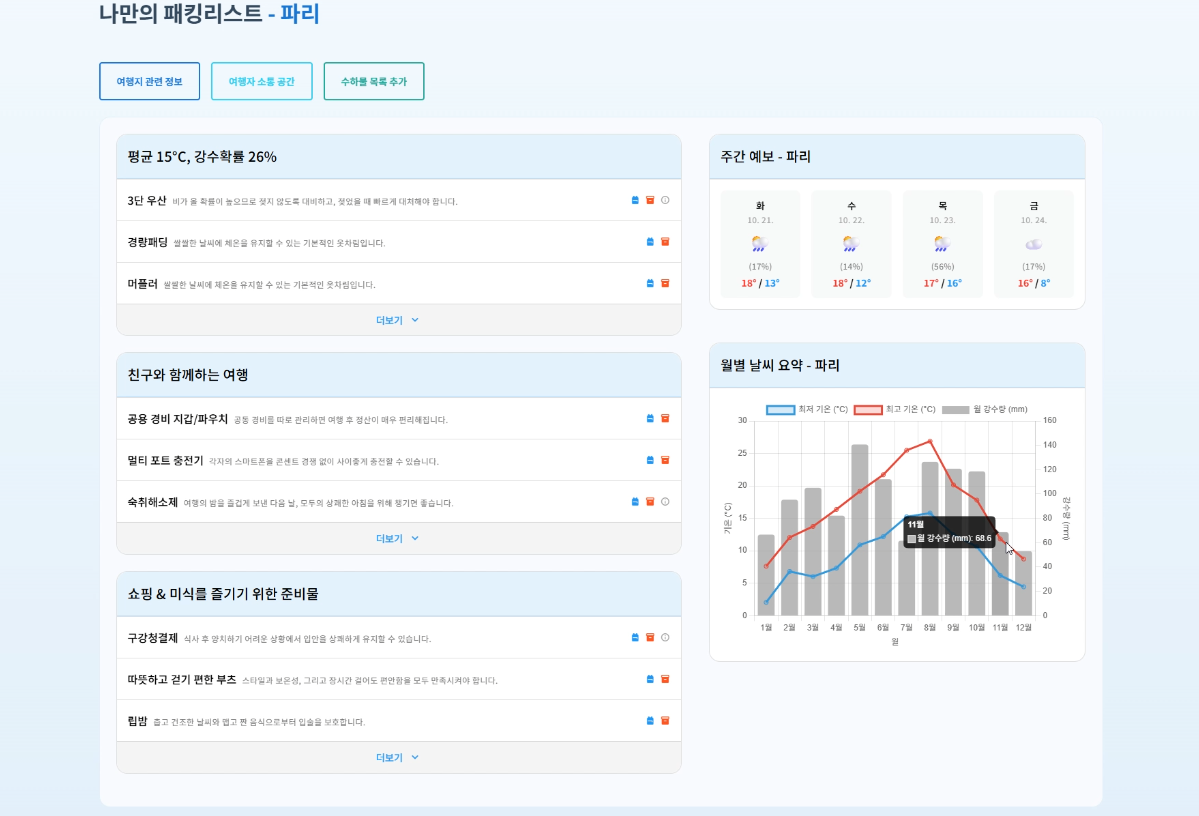Expand 더보기 under 쇼핑 & 미식 section

click(x=398, y=757)
